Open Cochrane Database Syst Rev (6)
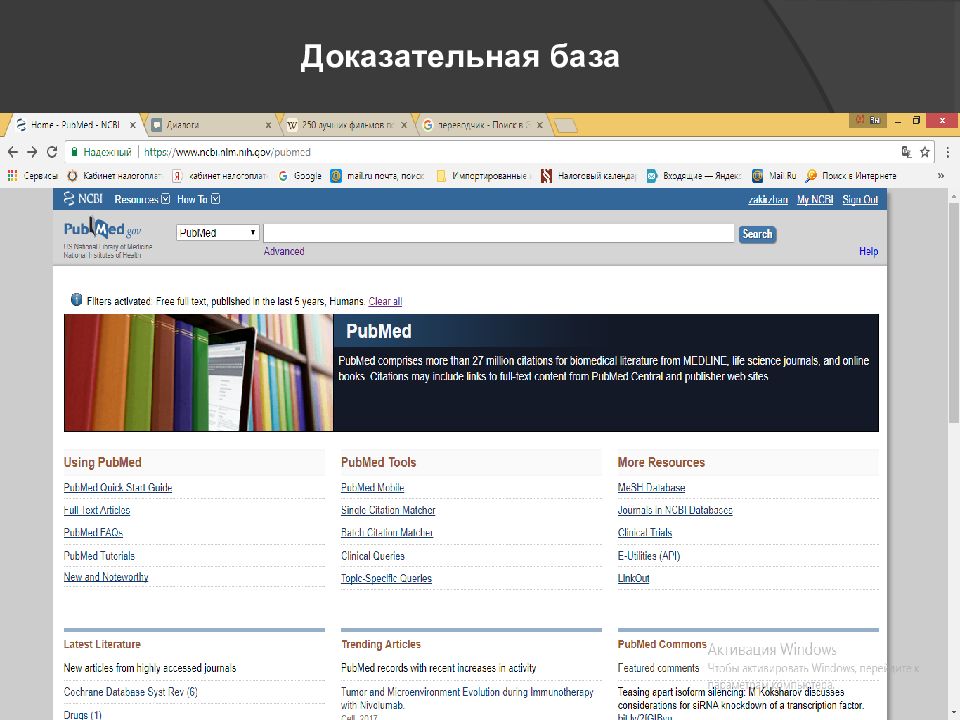The height and width of the screenshot is (720, 960). 130,692
